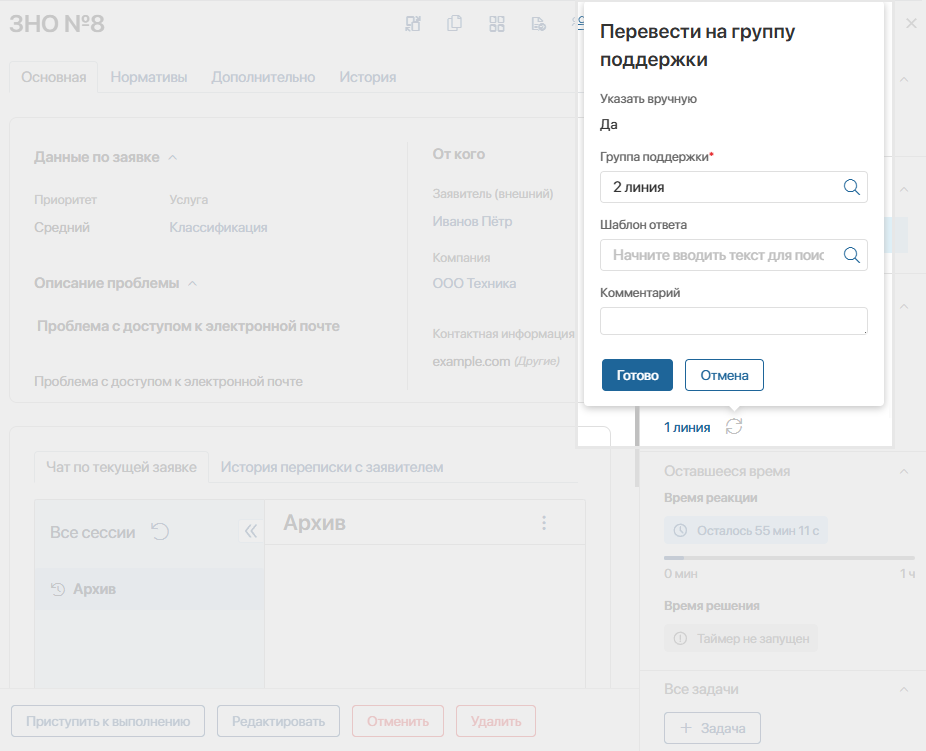This screenshot has width=926, height=751.
Task: Click the change group icon next to 1 линия
Action: [734, 426]
